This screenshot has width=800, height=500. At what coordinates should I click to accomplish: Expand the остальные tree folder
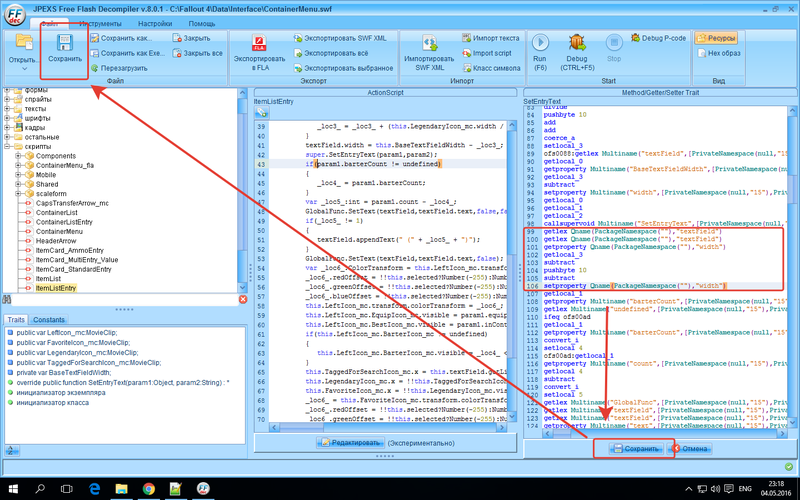click(x=8, y=137)
